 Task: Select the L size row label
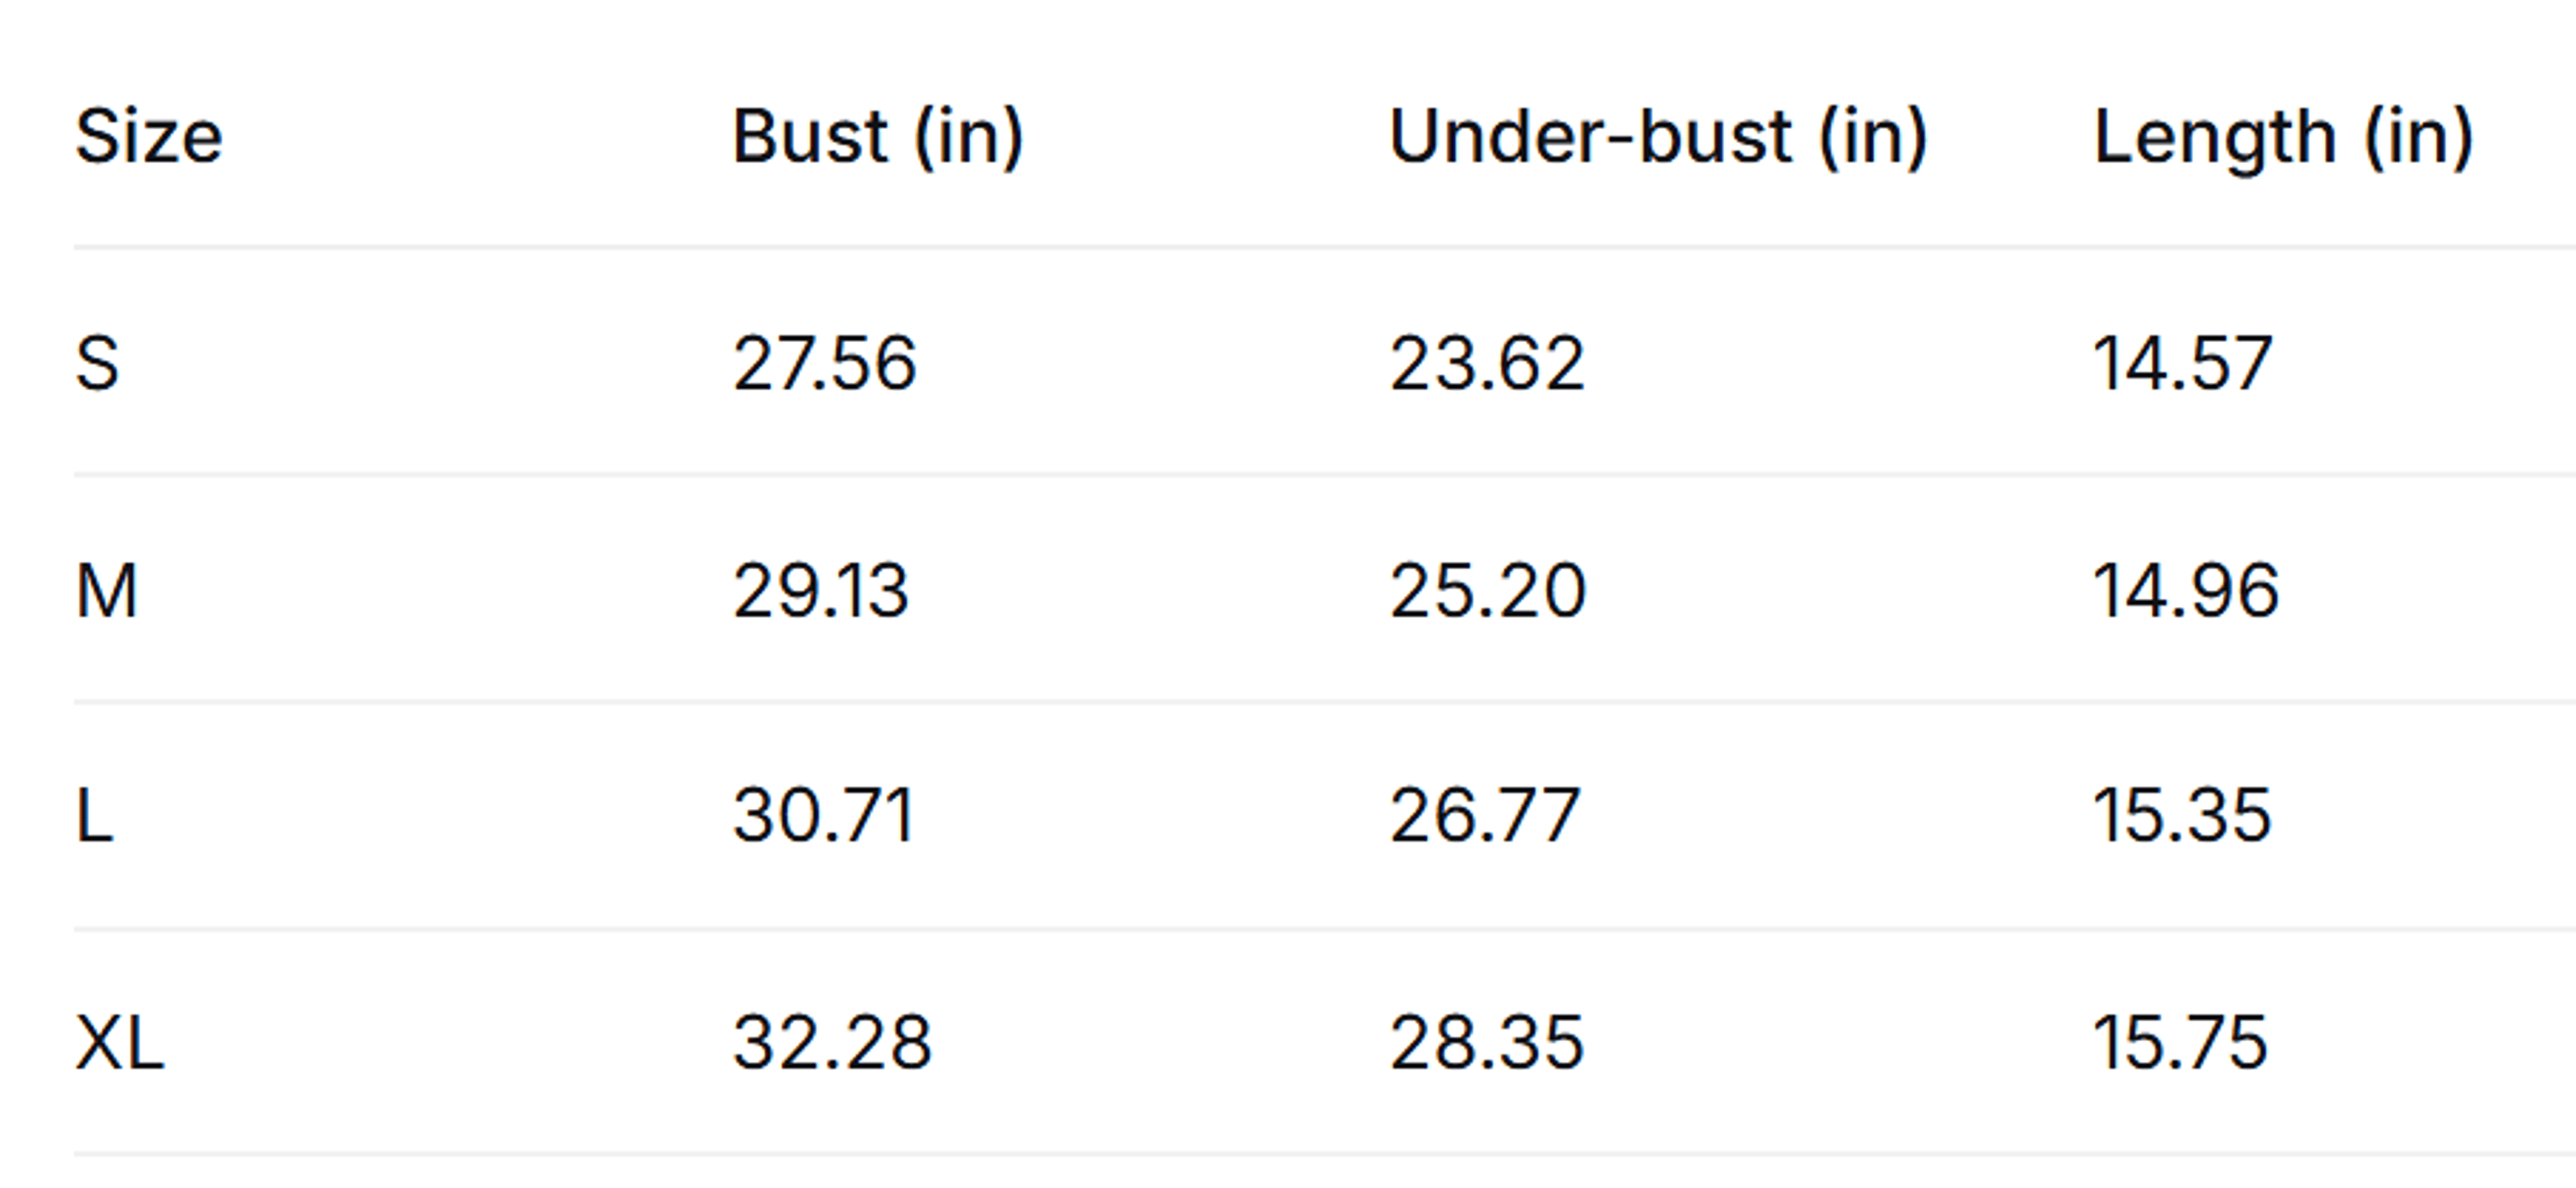(x=94, y=816)
